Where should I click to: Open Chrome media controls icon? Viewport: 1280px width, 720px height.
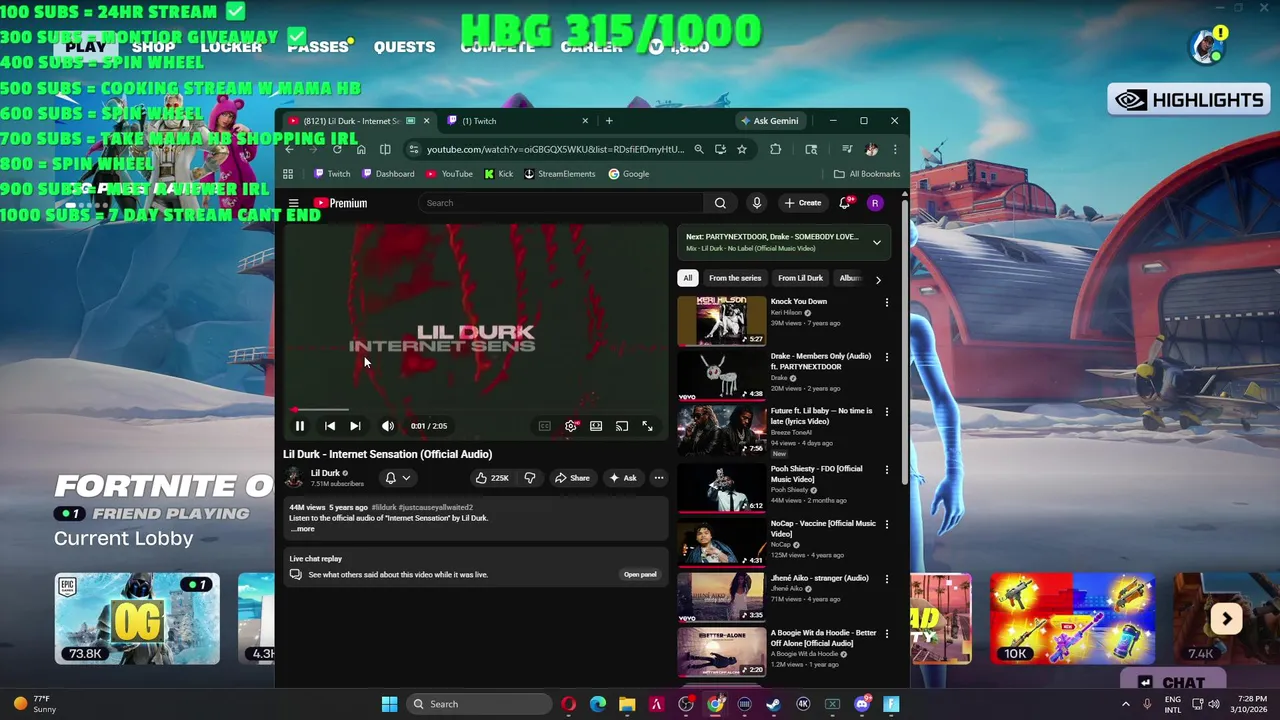point(846,149)
